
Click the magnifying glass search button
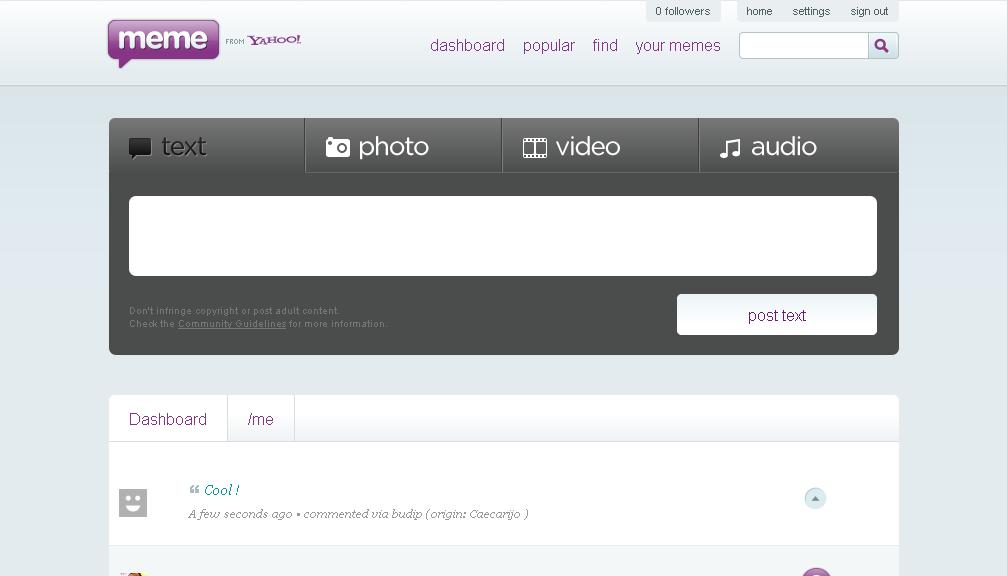pos(882,46)
